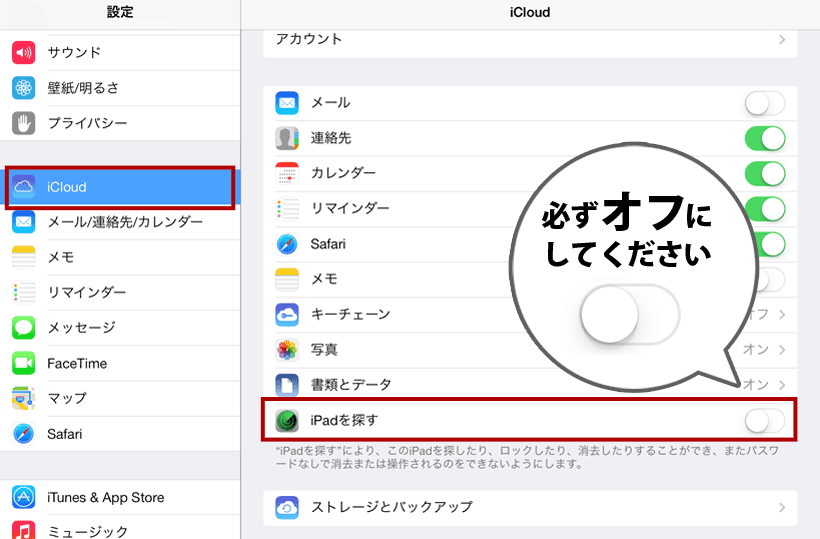Tap the メッセージ speech bubble icon
This screenshot has height=539, width=820.
[24, 328]
